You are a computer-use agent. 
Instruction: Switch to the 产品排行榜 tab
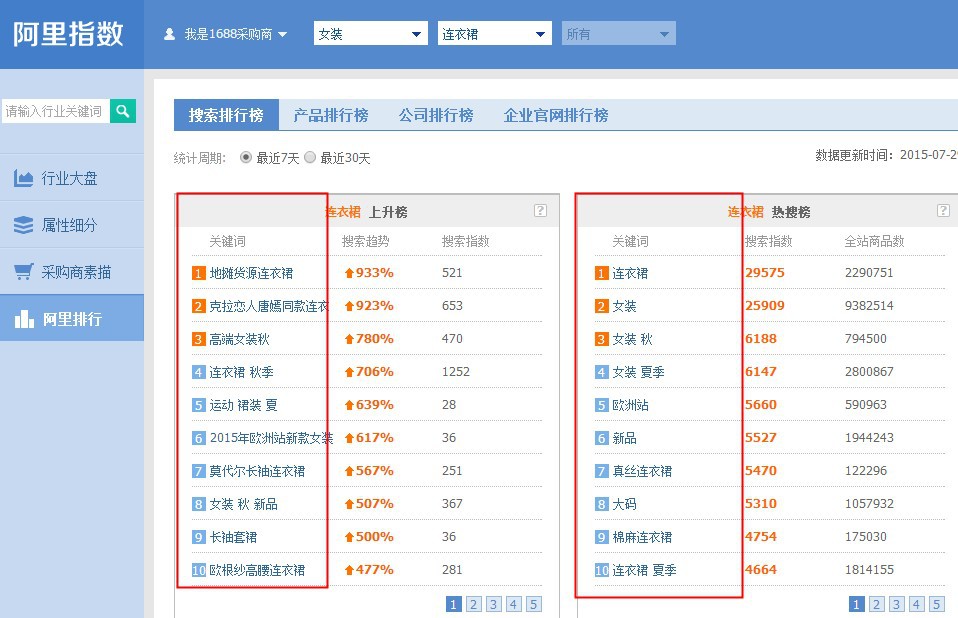331,115
